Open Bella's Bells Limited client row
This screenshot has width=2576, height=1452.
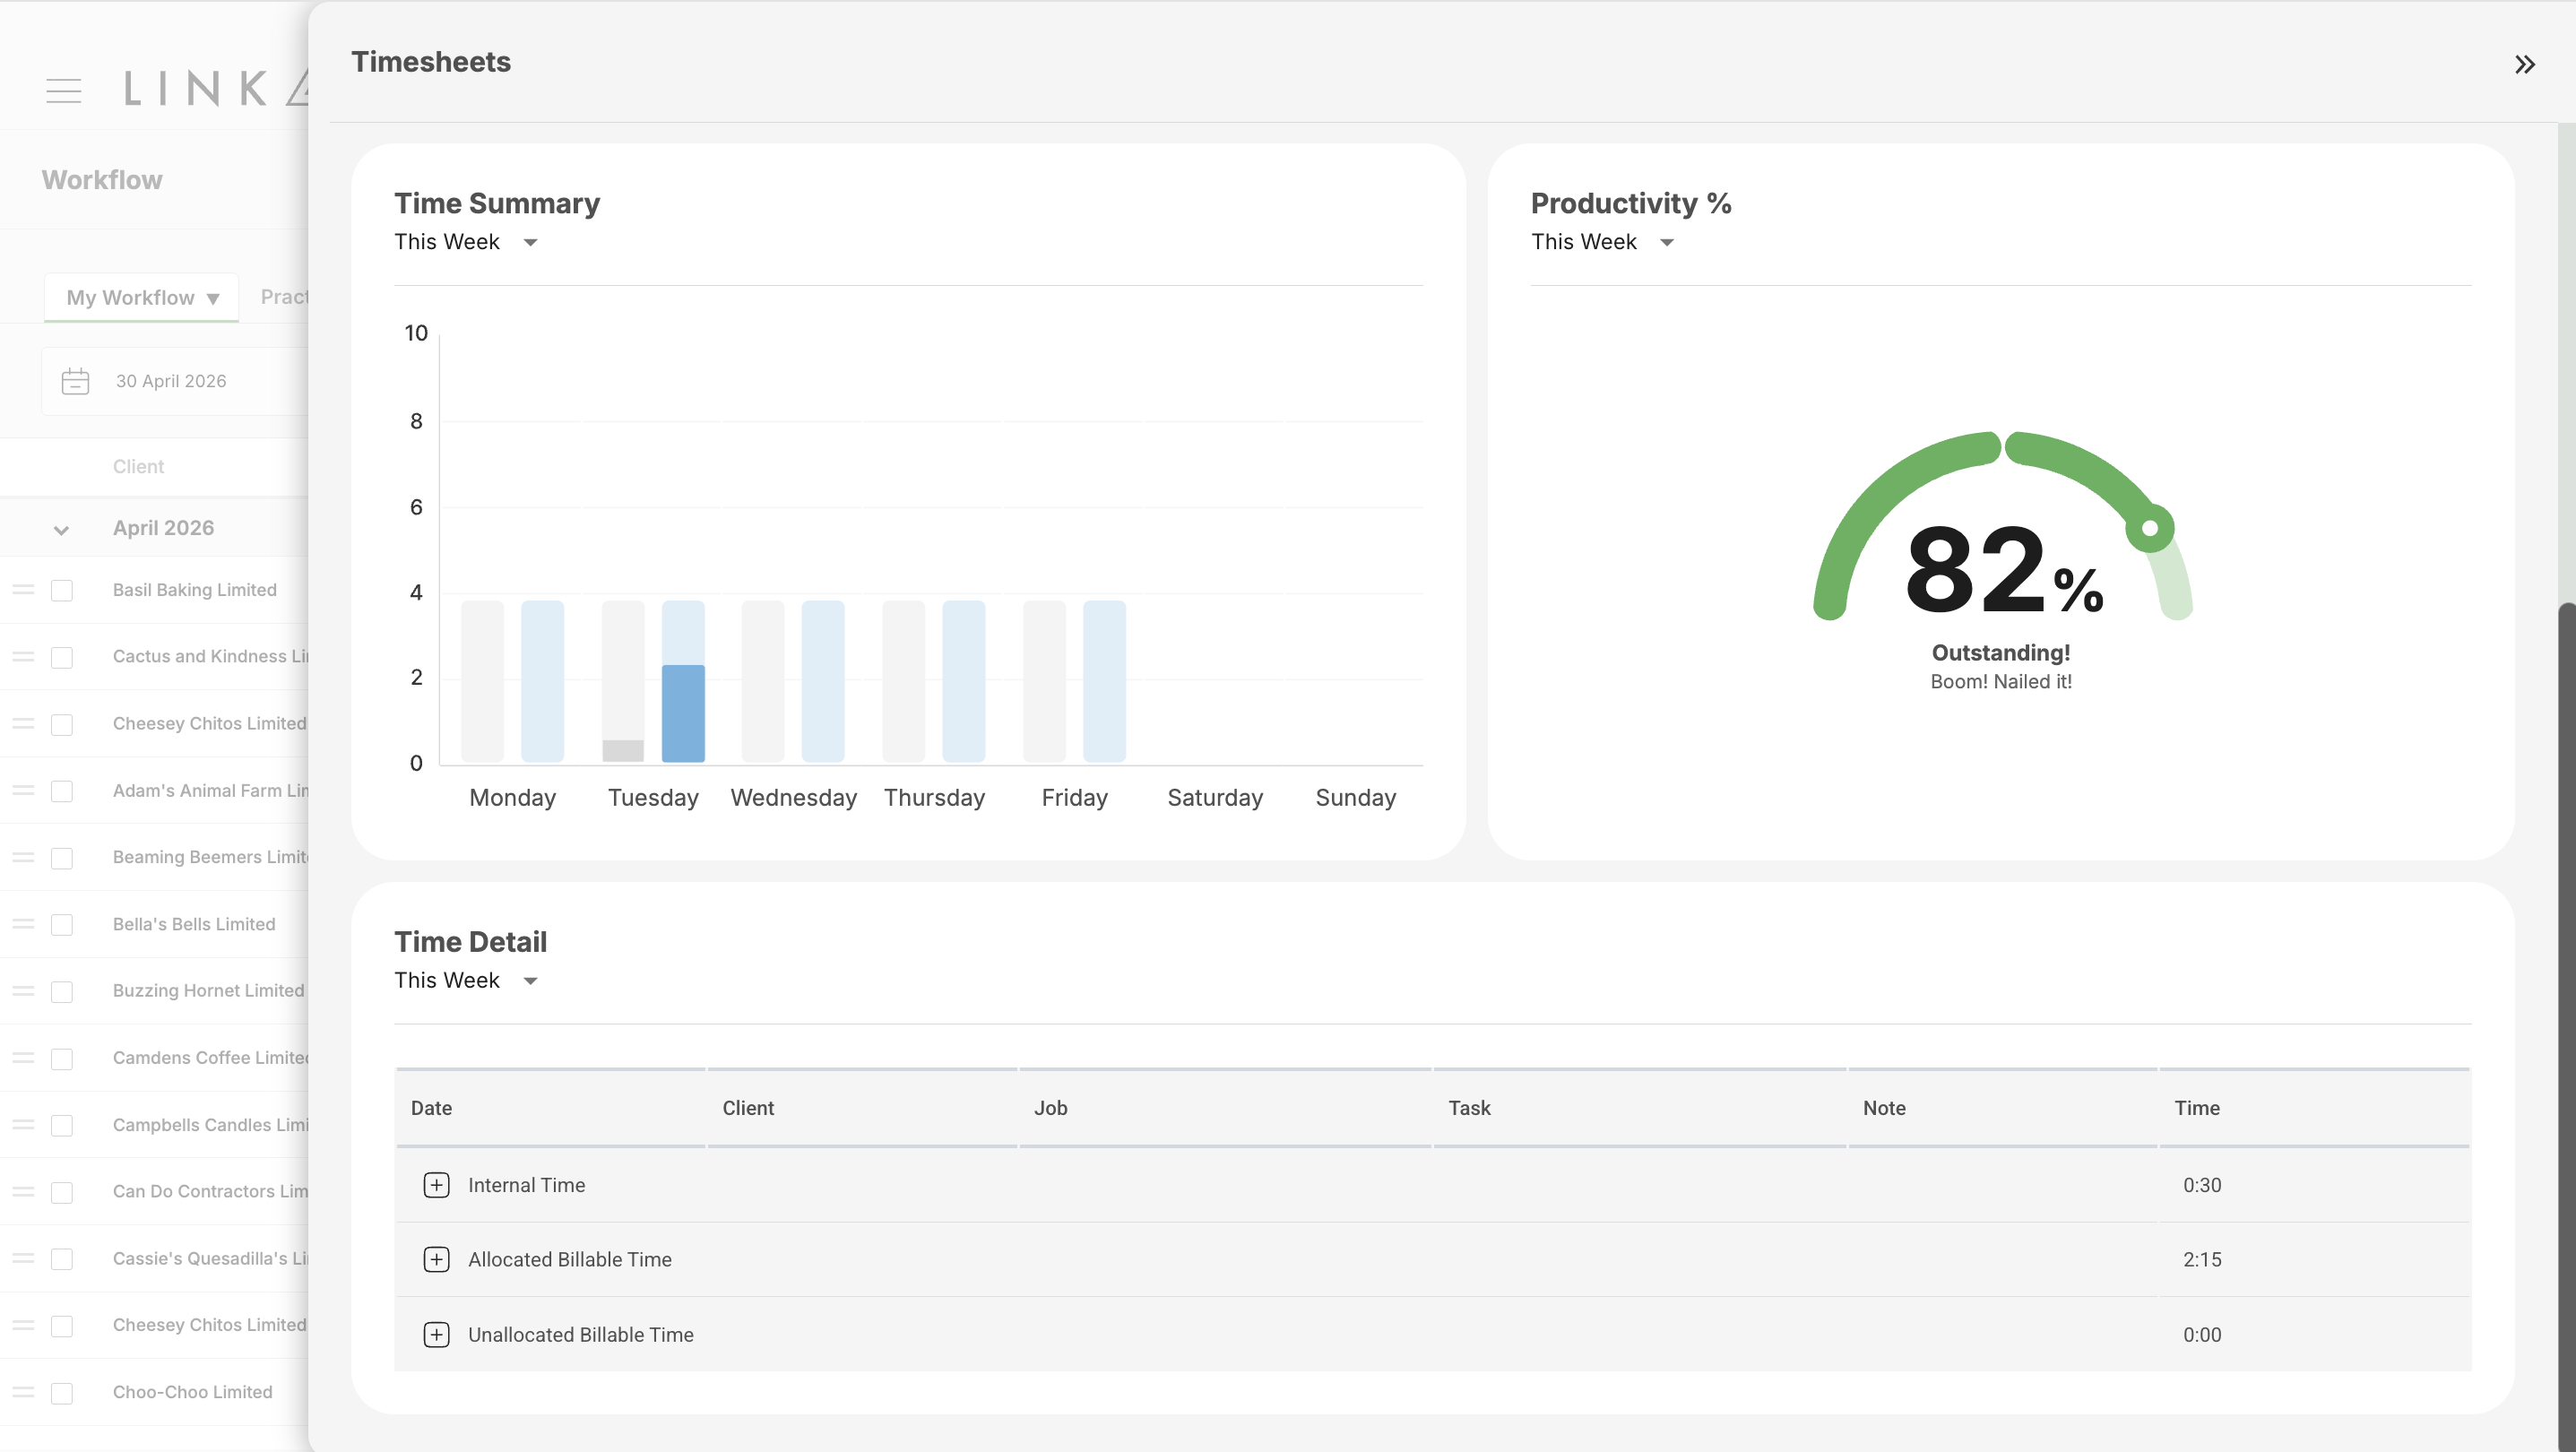click(194, 924)
